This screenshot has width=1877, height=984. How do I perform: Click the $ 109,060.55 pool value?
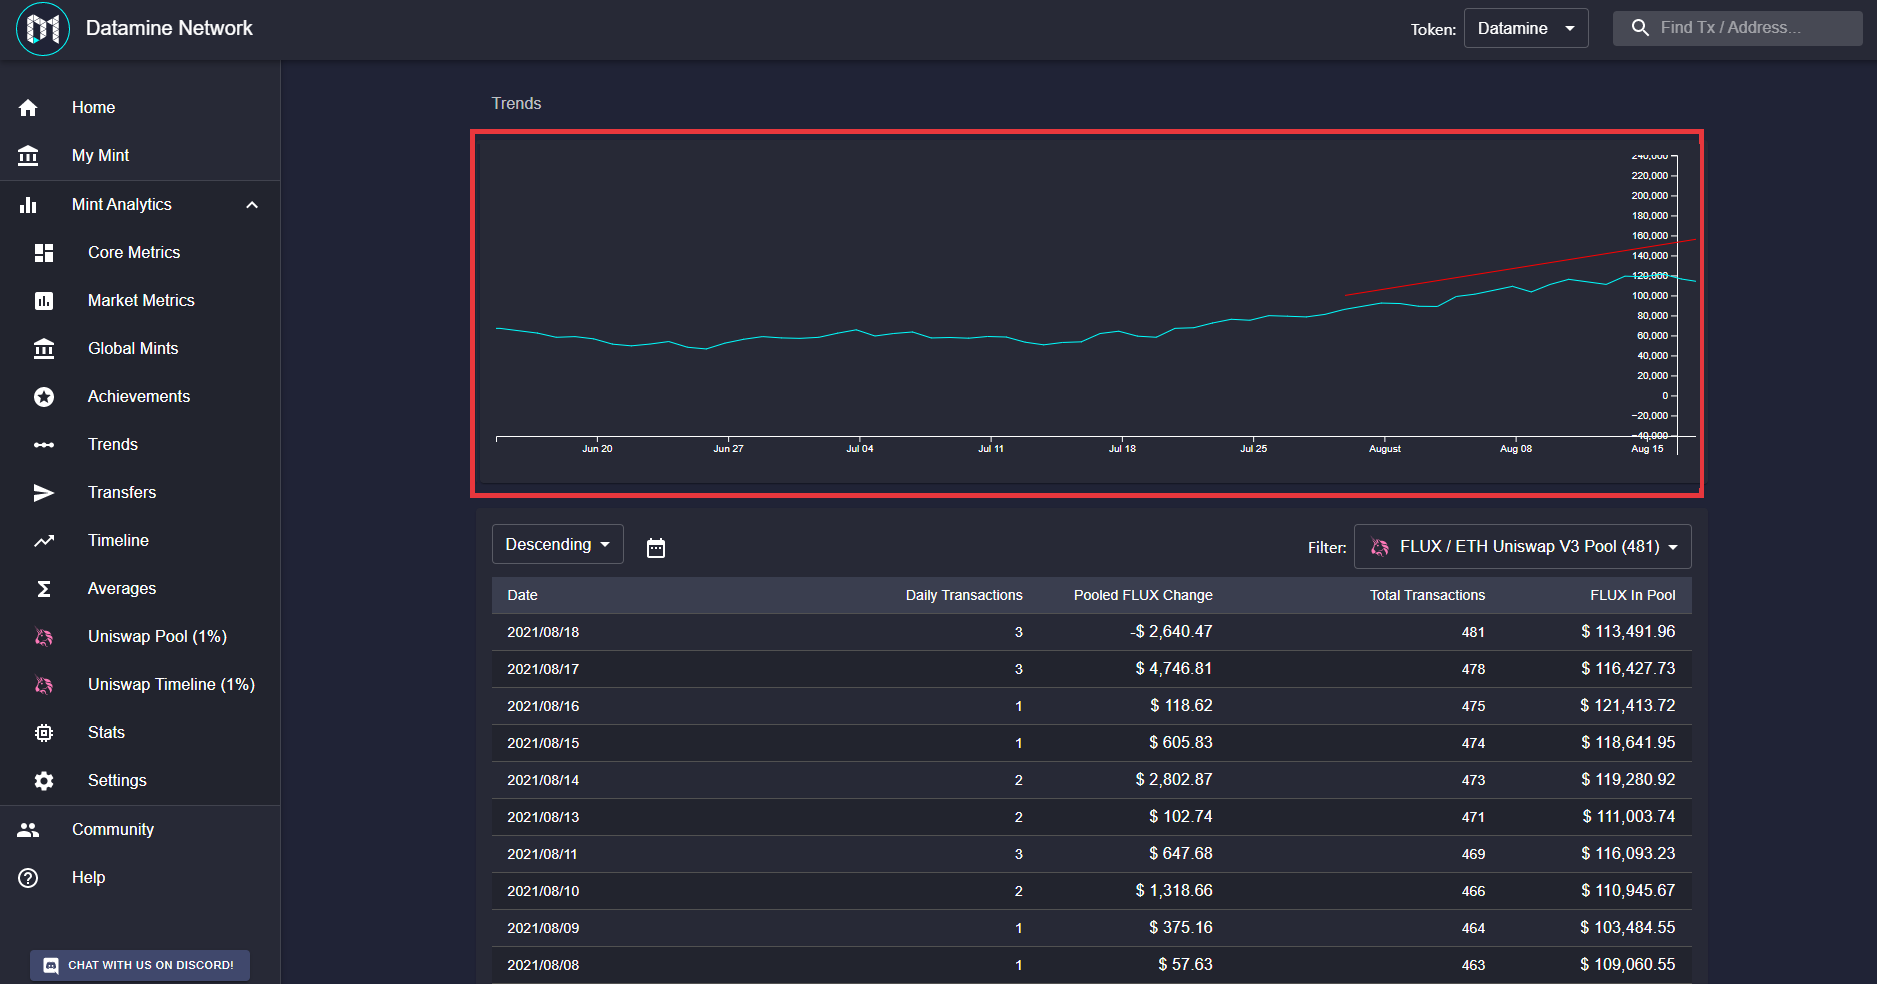click(1628, 965)
